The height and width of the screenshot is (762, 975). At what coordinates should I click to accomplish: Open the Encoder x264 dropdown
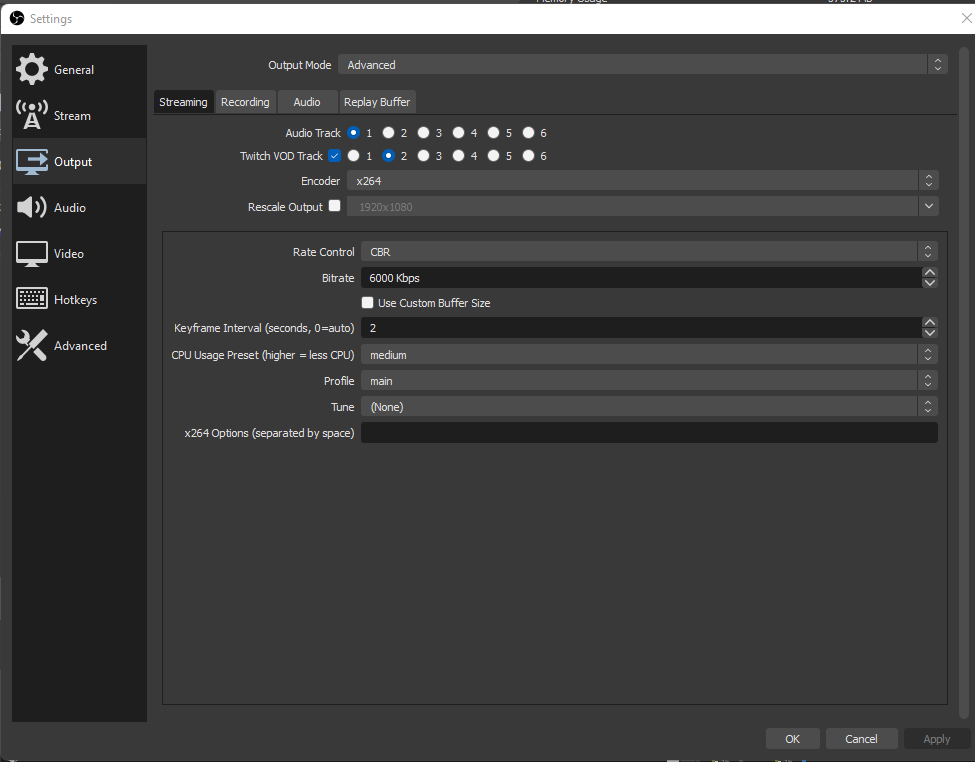(642, 181)
